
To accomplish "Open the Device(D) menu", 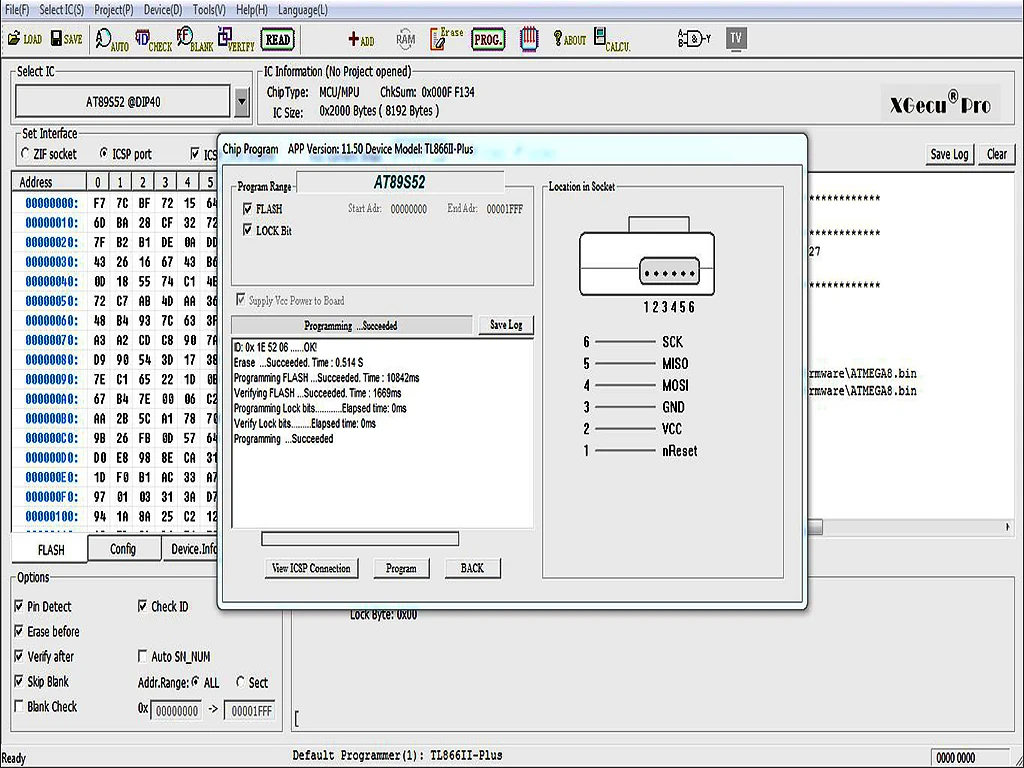I will tap(163, 10).
